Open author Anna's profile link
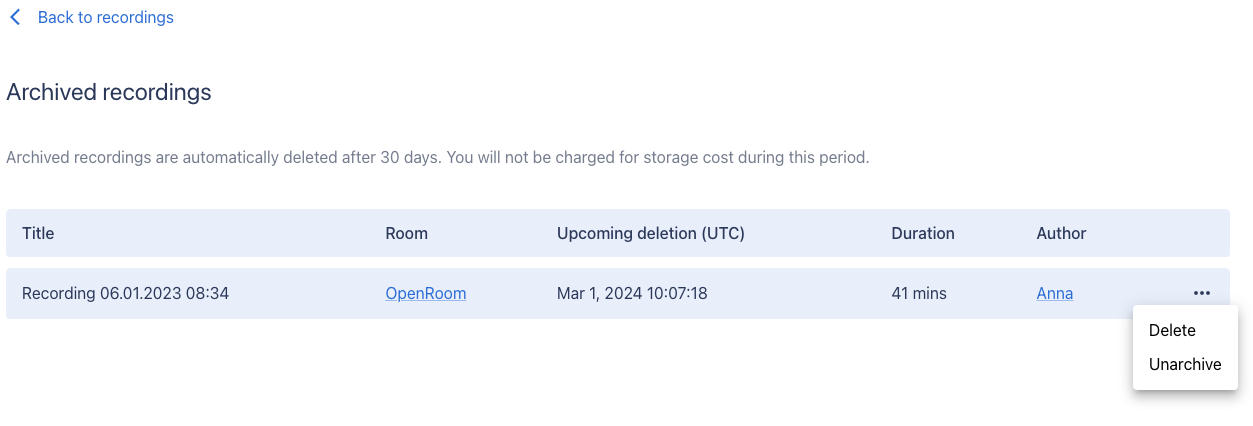Image resolution: width=1253 pixels, height=426 pixels. (1054, 293)
